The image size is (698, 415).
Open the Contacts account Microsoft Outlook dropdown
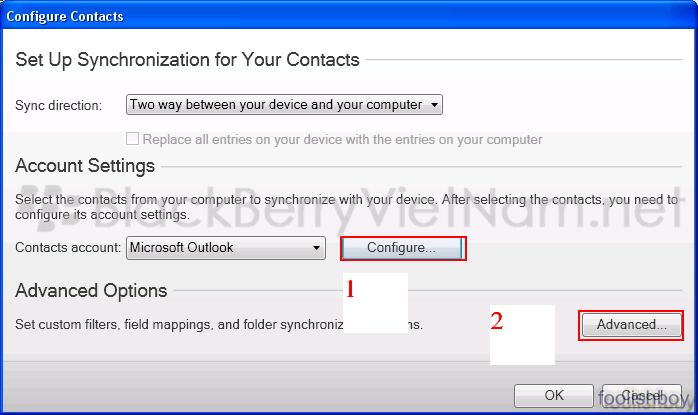click(226, 248)
